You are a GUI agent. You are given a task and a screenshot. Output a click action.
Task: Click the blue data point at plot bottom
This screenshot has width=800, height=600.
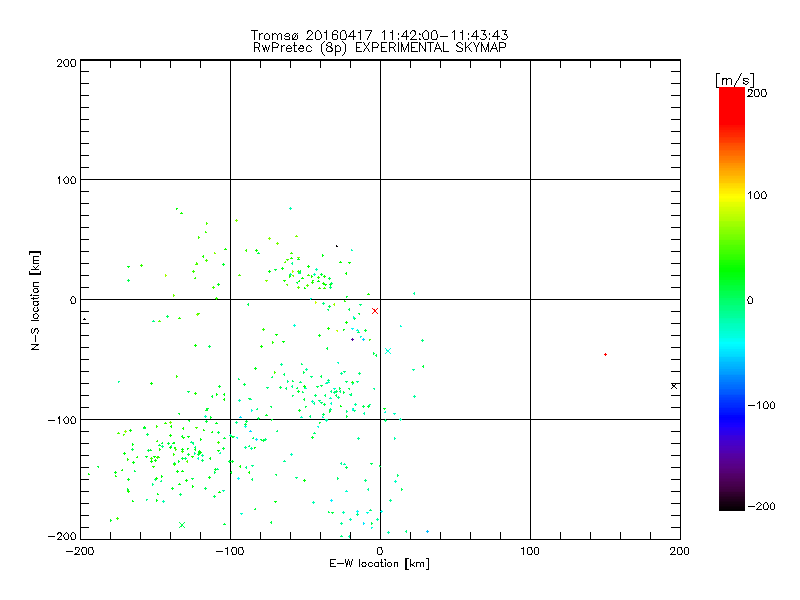[427, 531]
